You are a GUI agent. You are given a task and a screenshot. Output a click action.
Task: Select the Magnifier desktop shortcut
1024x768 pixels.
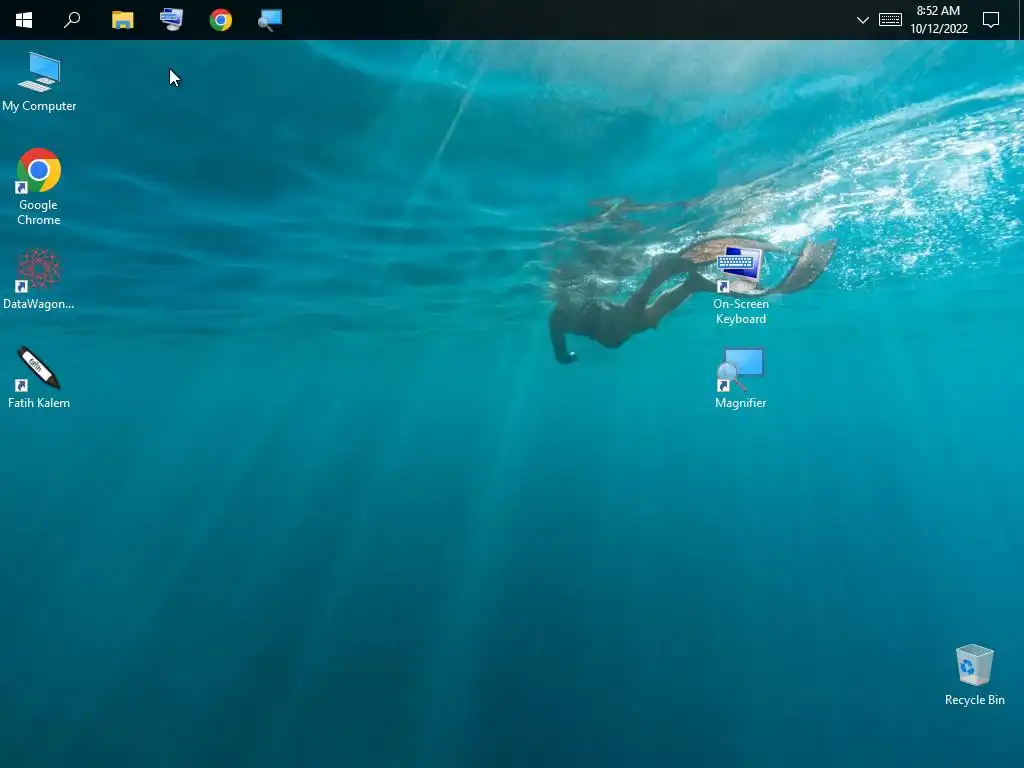click(x=741, y=378)
